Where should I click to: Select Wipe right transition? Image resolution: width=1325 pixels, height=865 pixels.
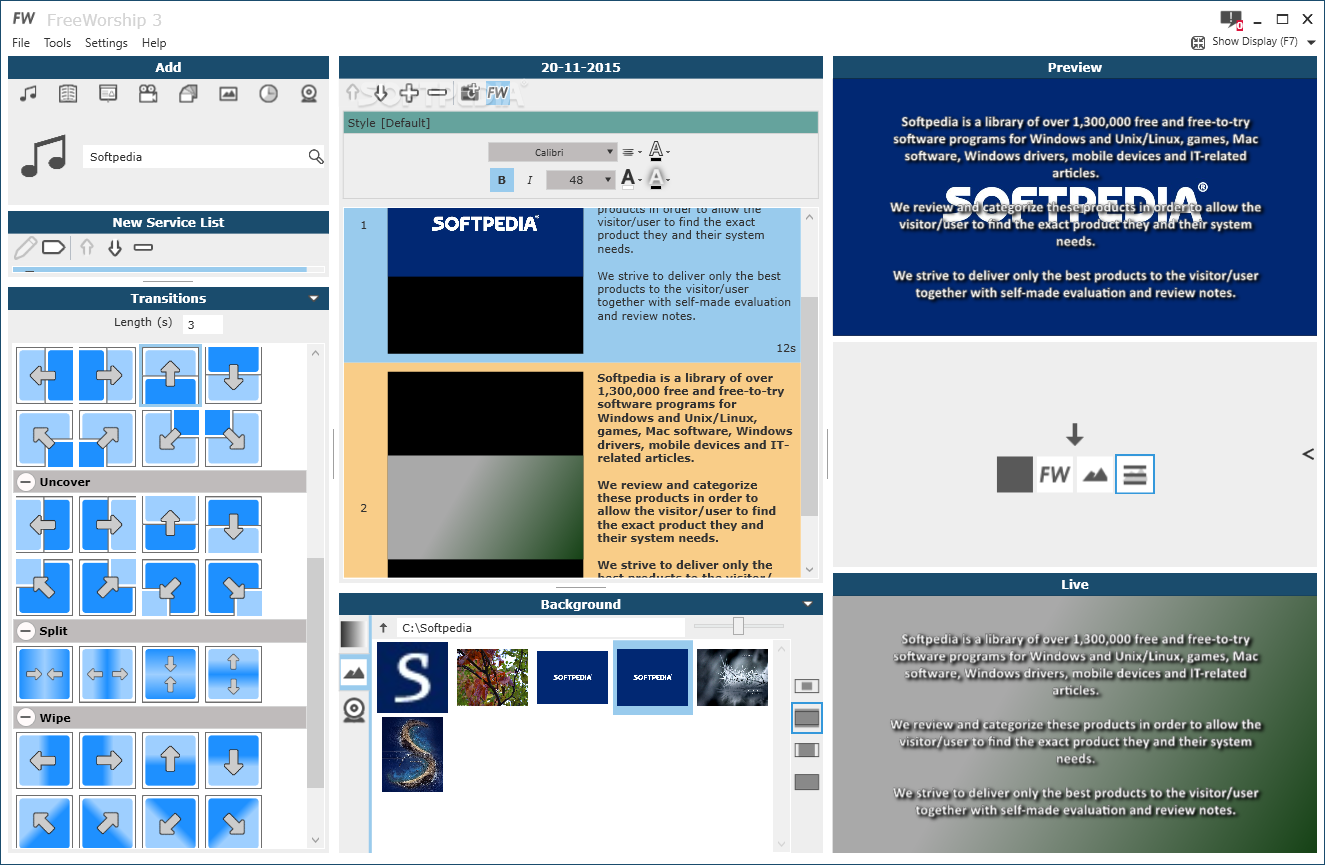pos(107,761)
